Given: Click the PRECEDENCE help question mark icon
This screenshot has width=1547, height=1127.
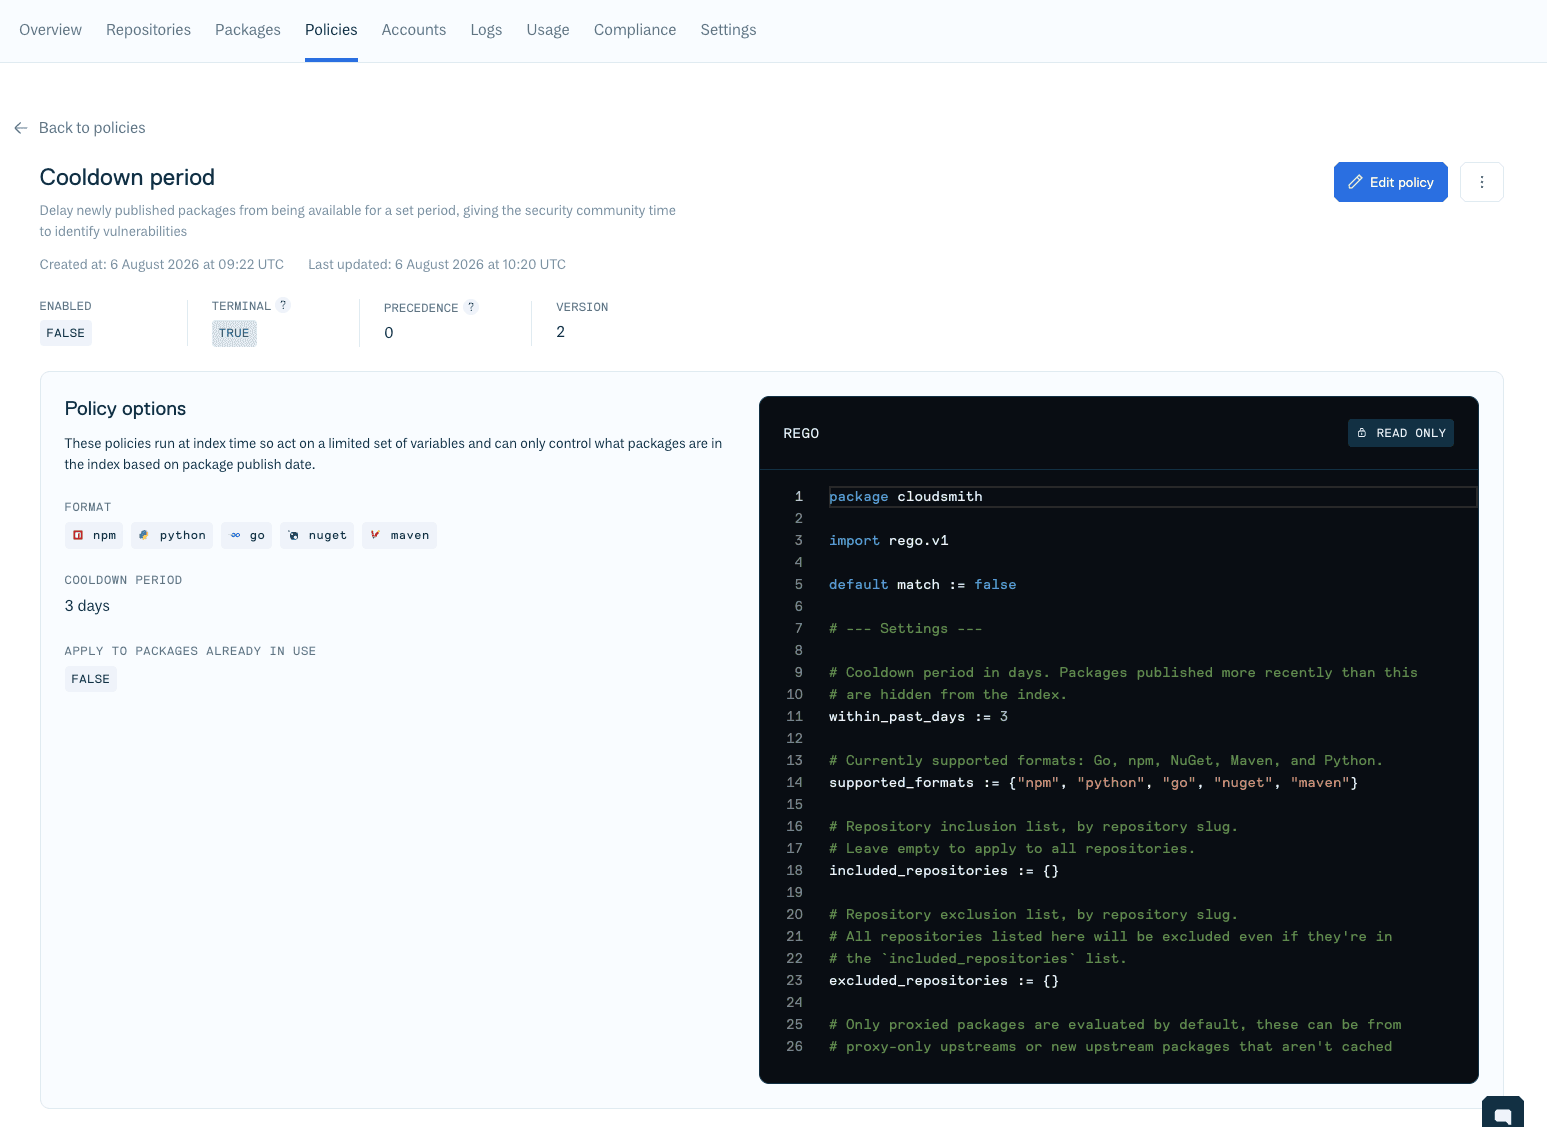Looking at the screenshot, I should coord(471,307).
